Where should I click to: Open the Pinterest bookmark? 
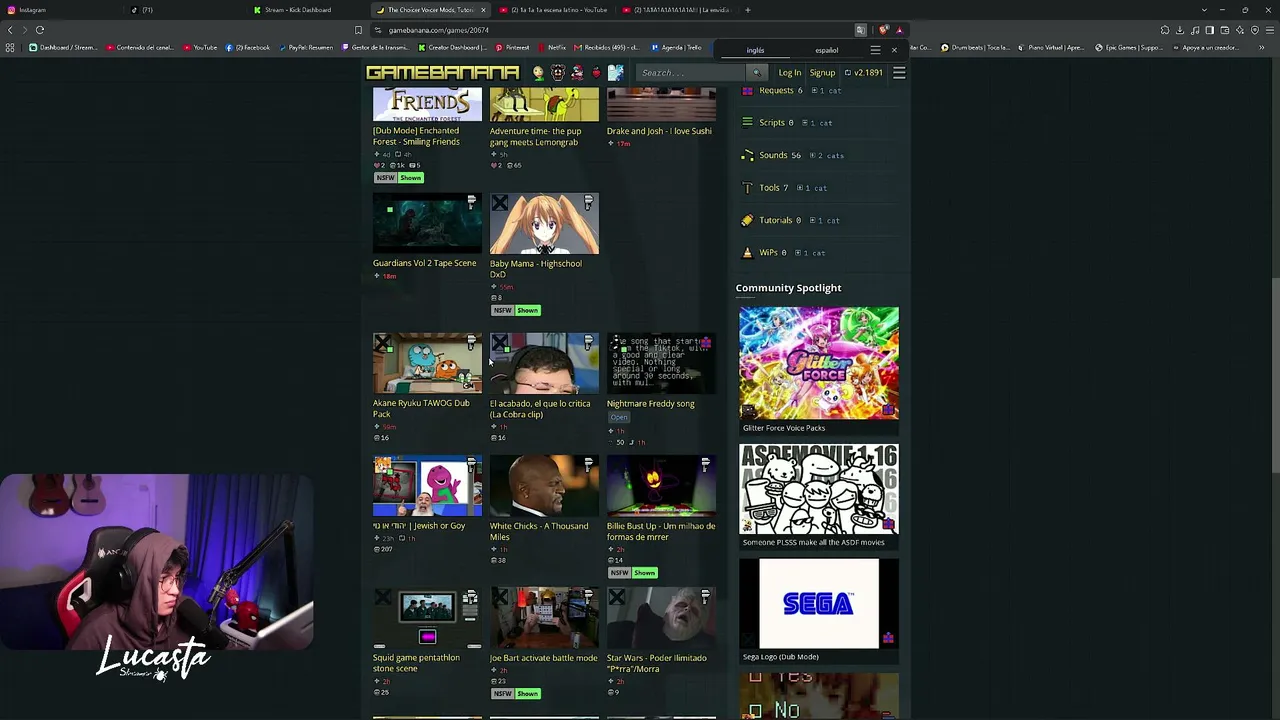pos(512,47)
